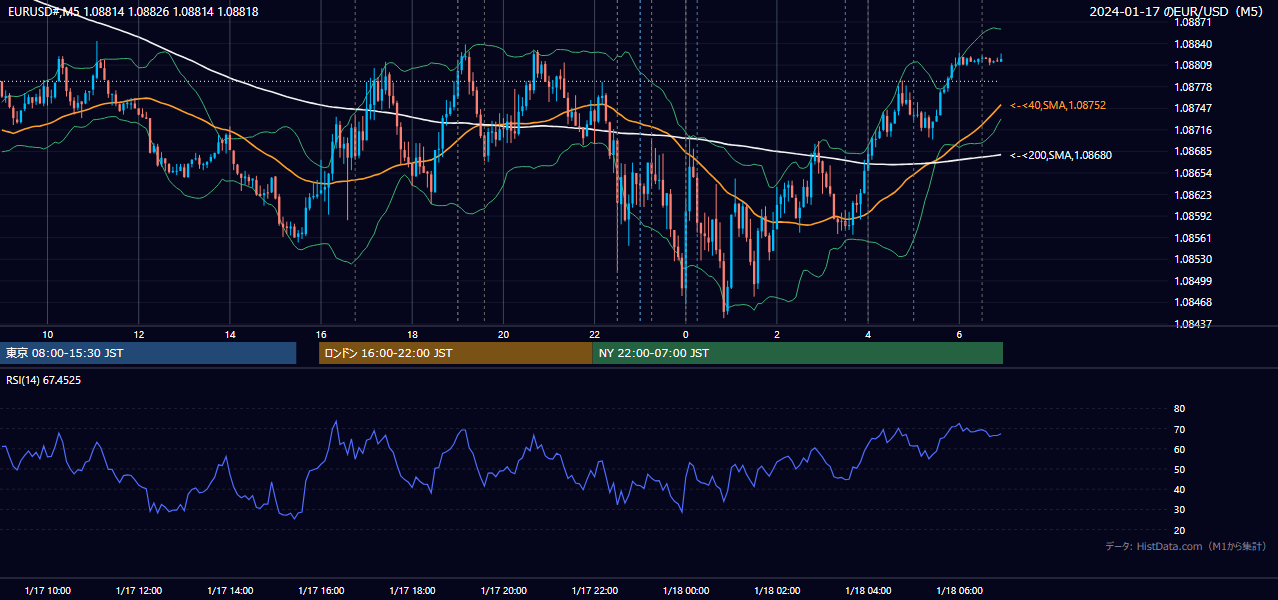Click price level 1.08437 on price axis
The image size is (1278, 600).
pyautogui.click(x=1194, y=325)
